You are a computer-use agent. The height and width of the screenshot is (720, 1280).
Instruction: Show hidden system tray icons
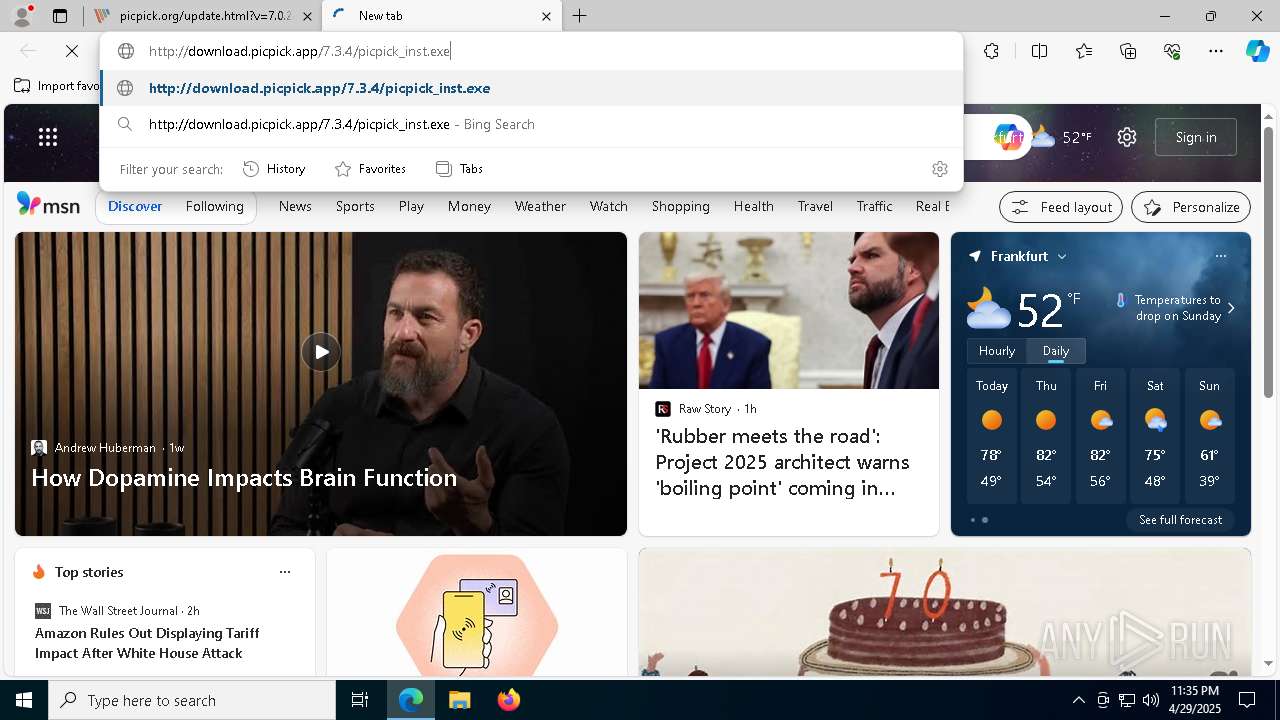pos(1078,700)
